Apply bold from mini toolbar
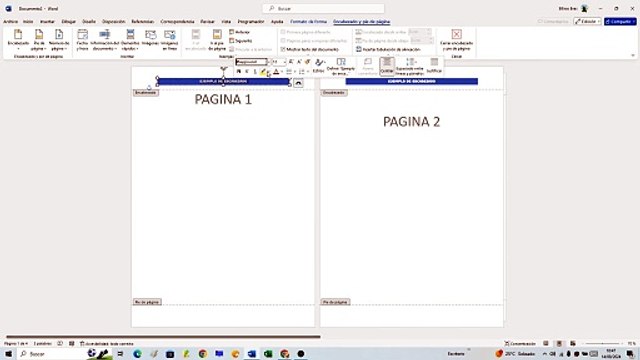640x360 pixels. 239,72
